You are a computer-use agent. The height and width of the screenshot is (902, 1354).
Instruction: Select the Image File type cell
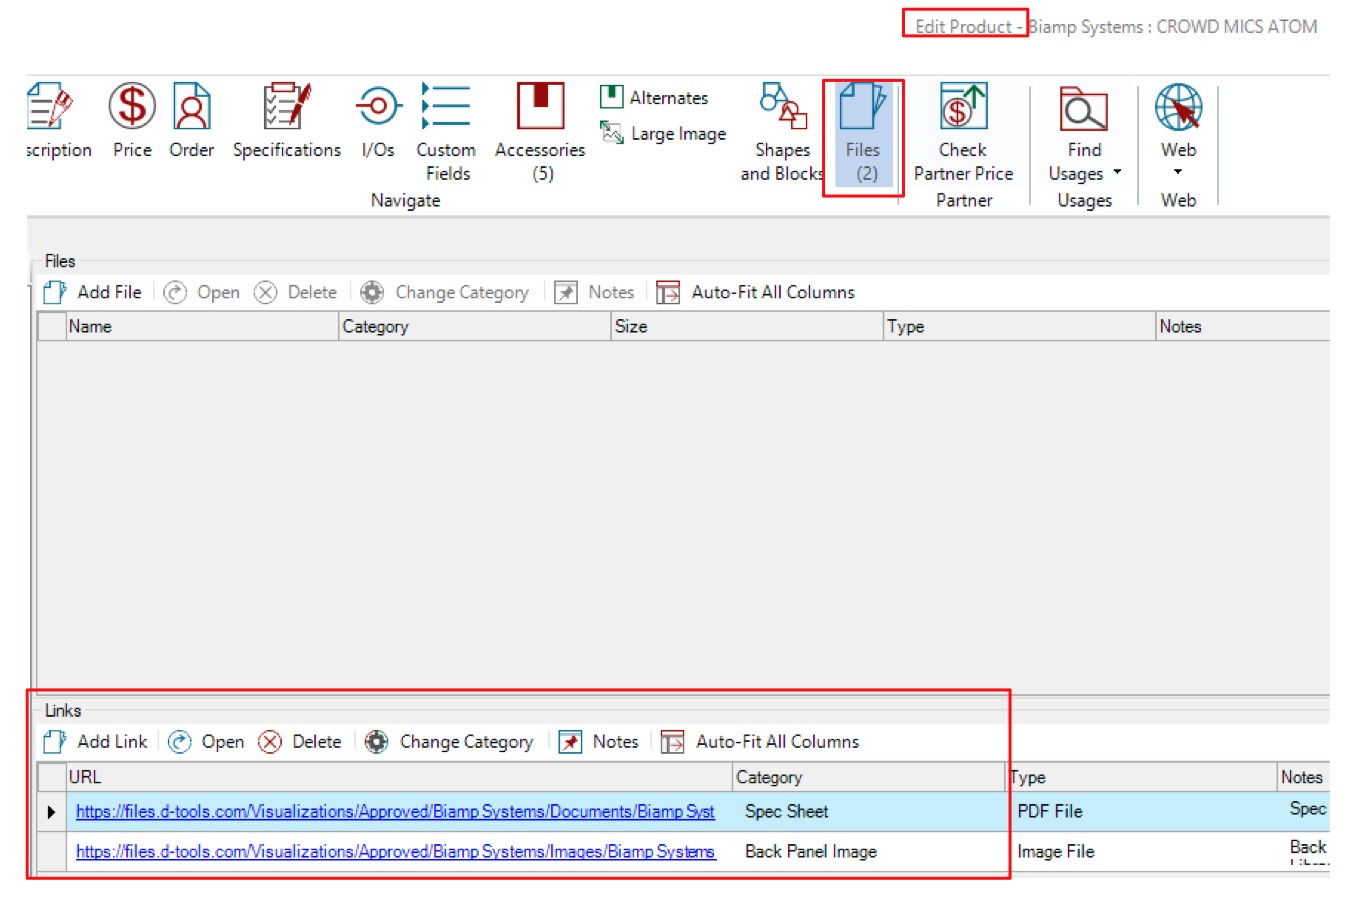pos(1142,851)
